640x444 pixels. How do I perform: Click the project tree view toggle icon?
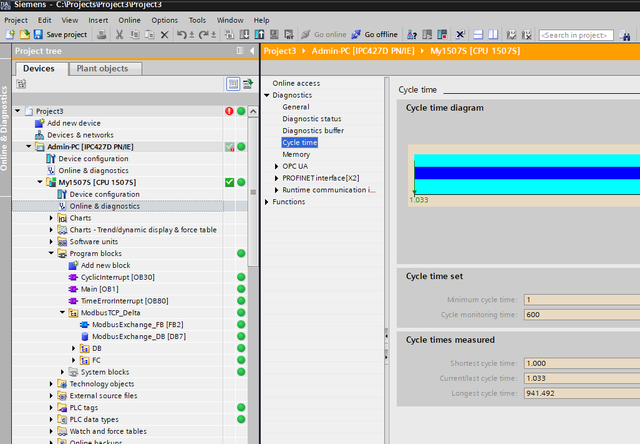233,84
